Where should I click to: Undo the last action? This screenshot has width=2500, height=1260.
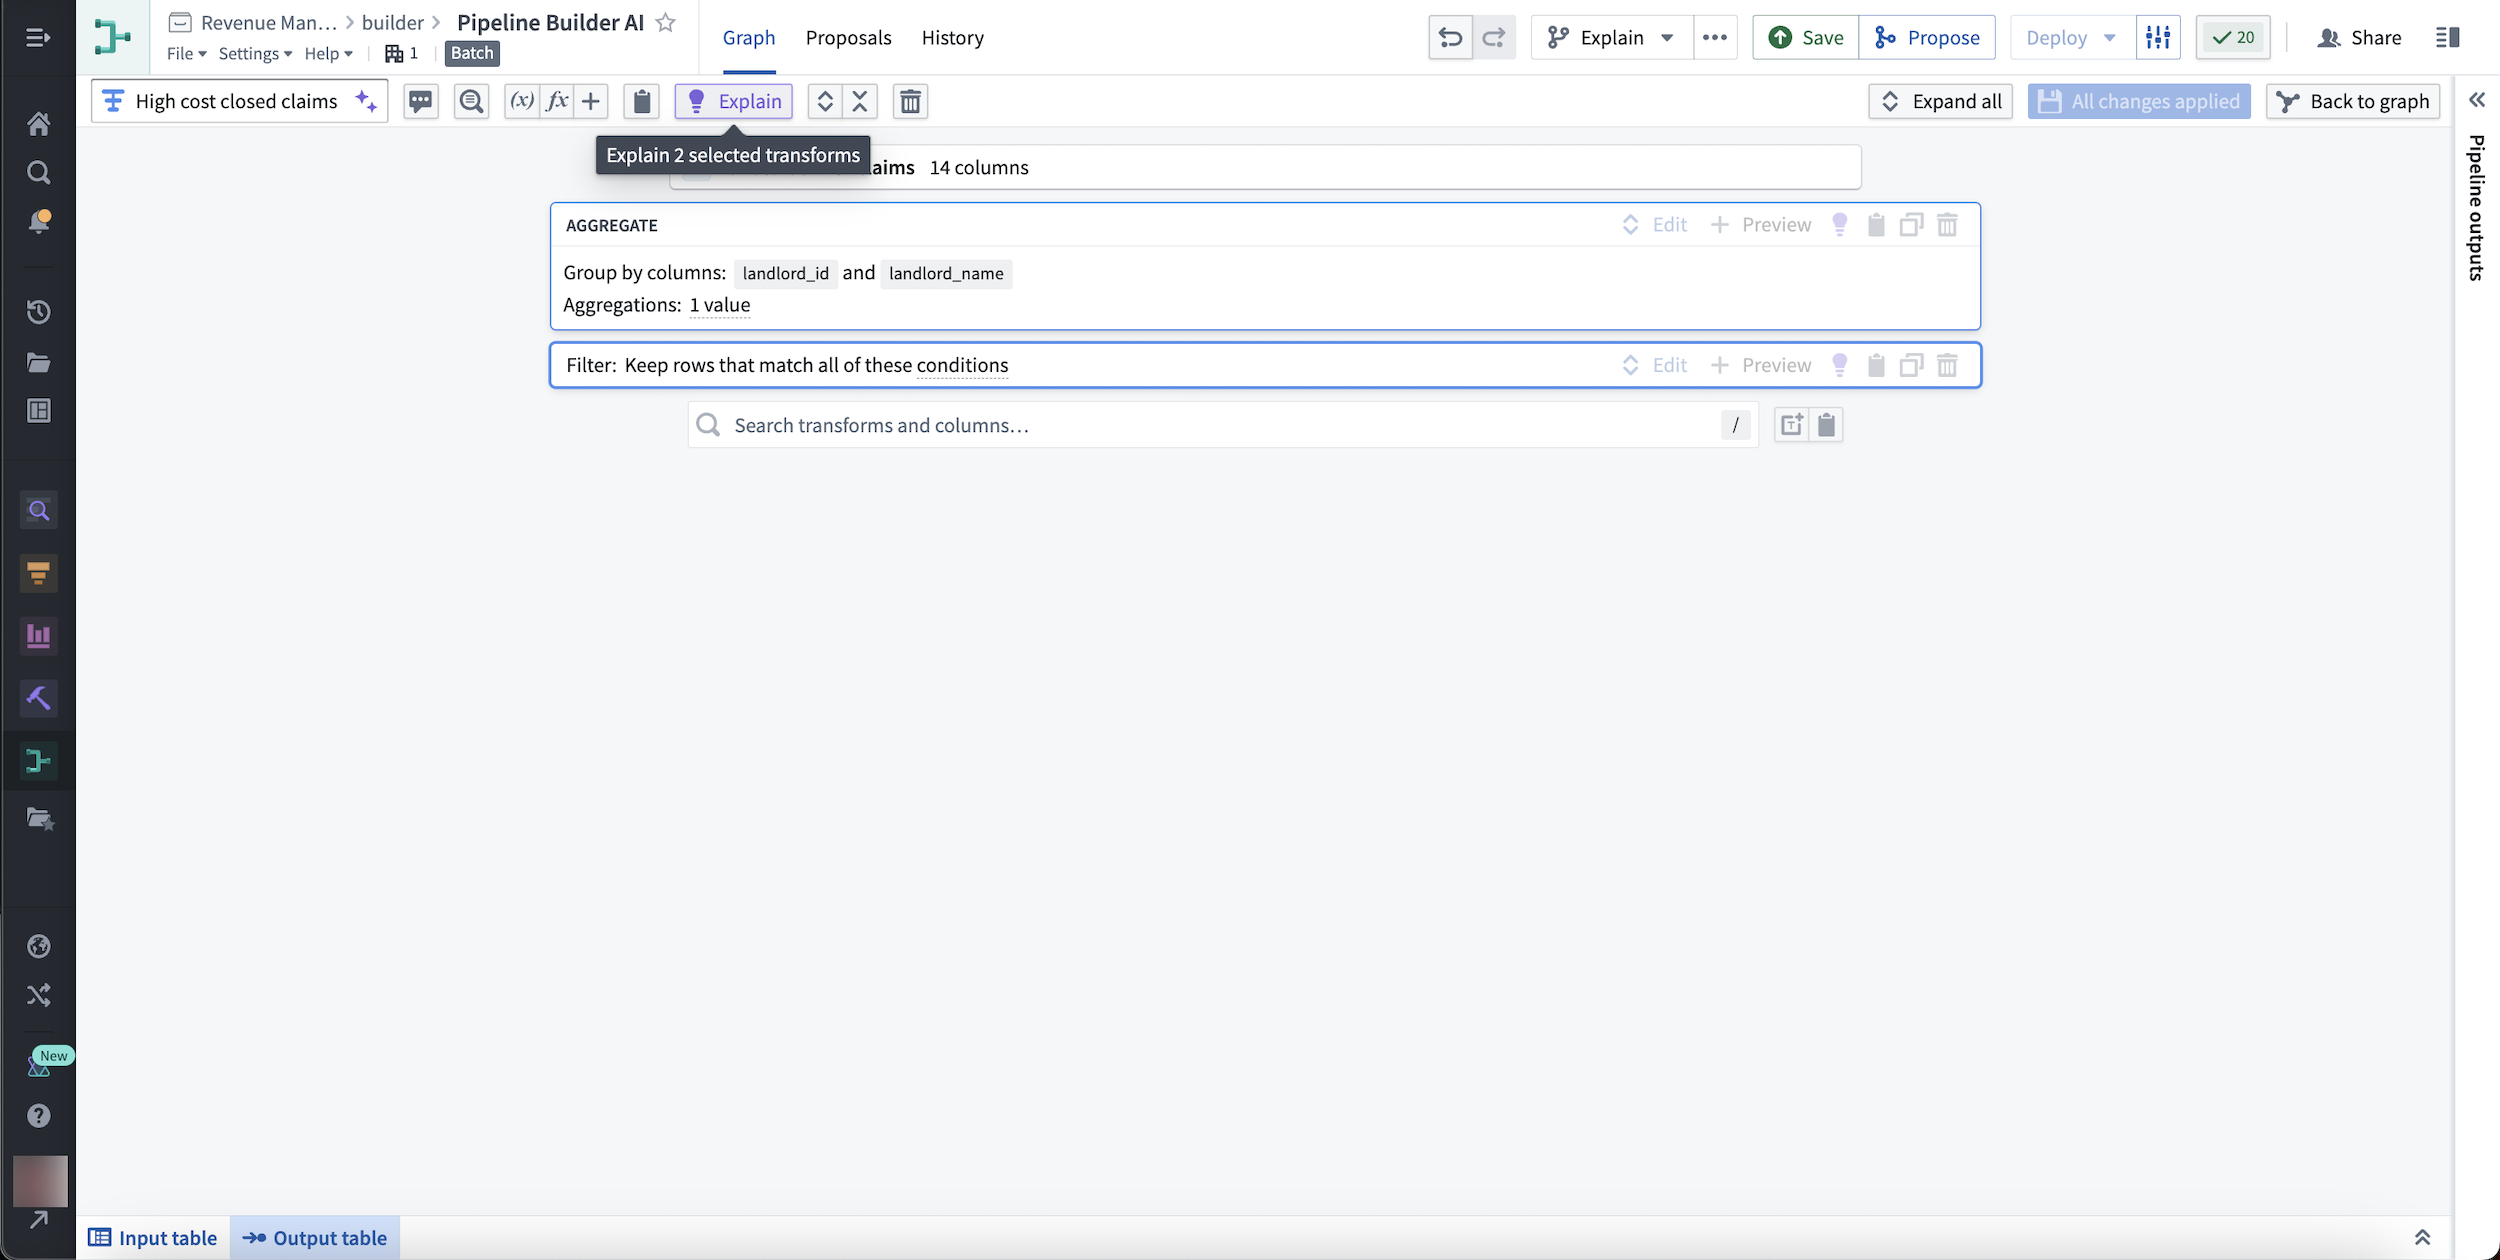(1451, 38)
